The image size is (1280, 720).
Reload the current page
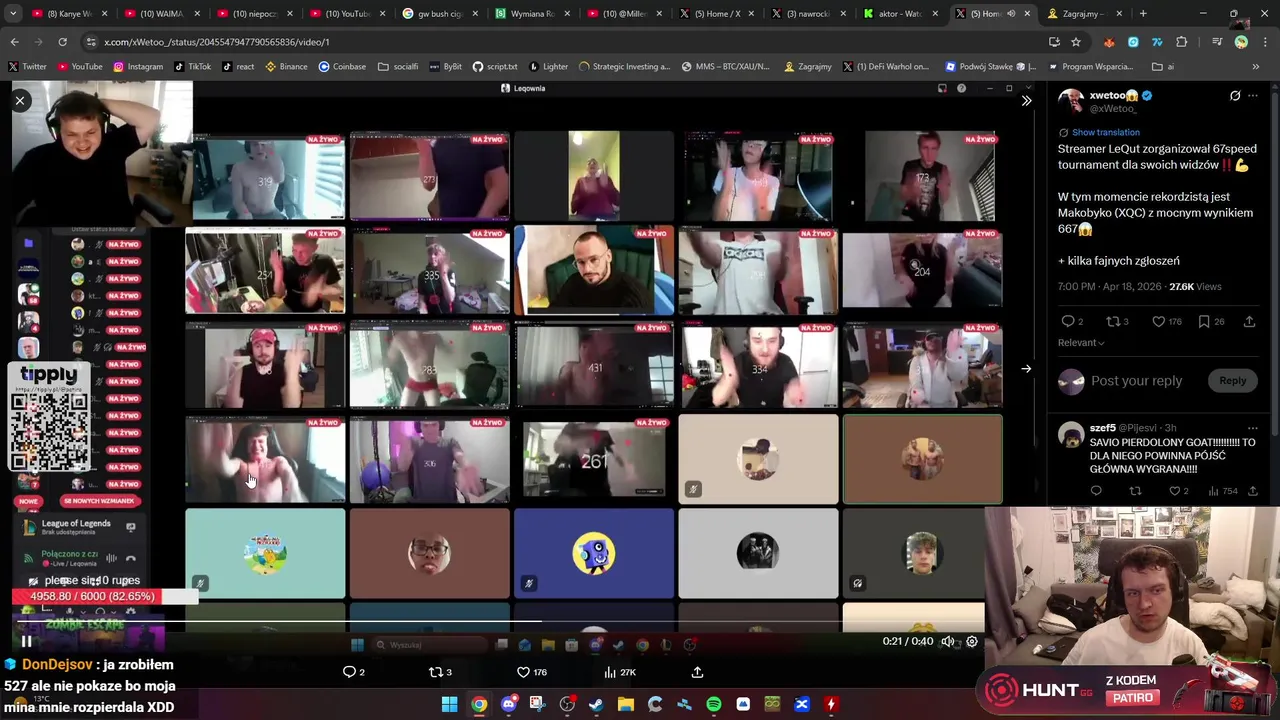(x=62, y=42)
